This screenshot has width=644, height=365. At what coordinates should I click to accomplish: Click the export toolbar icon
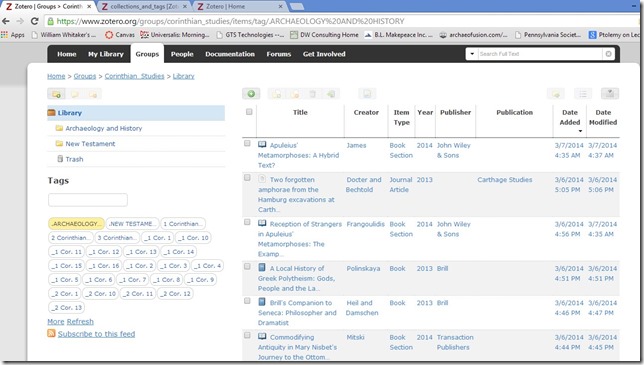pyautogui.click(x=556, y=94)
